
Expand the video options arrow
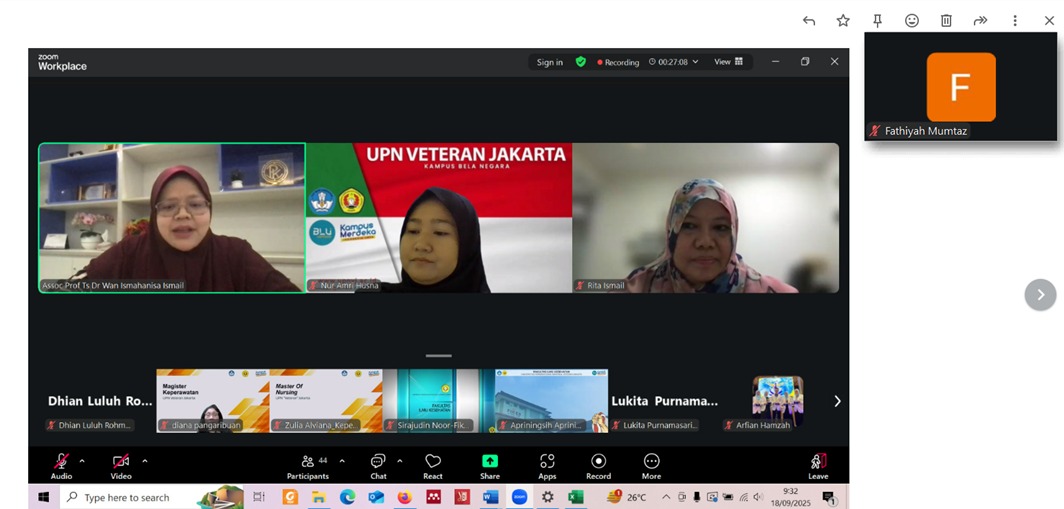point(145,461)
